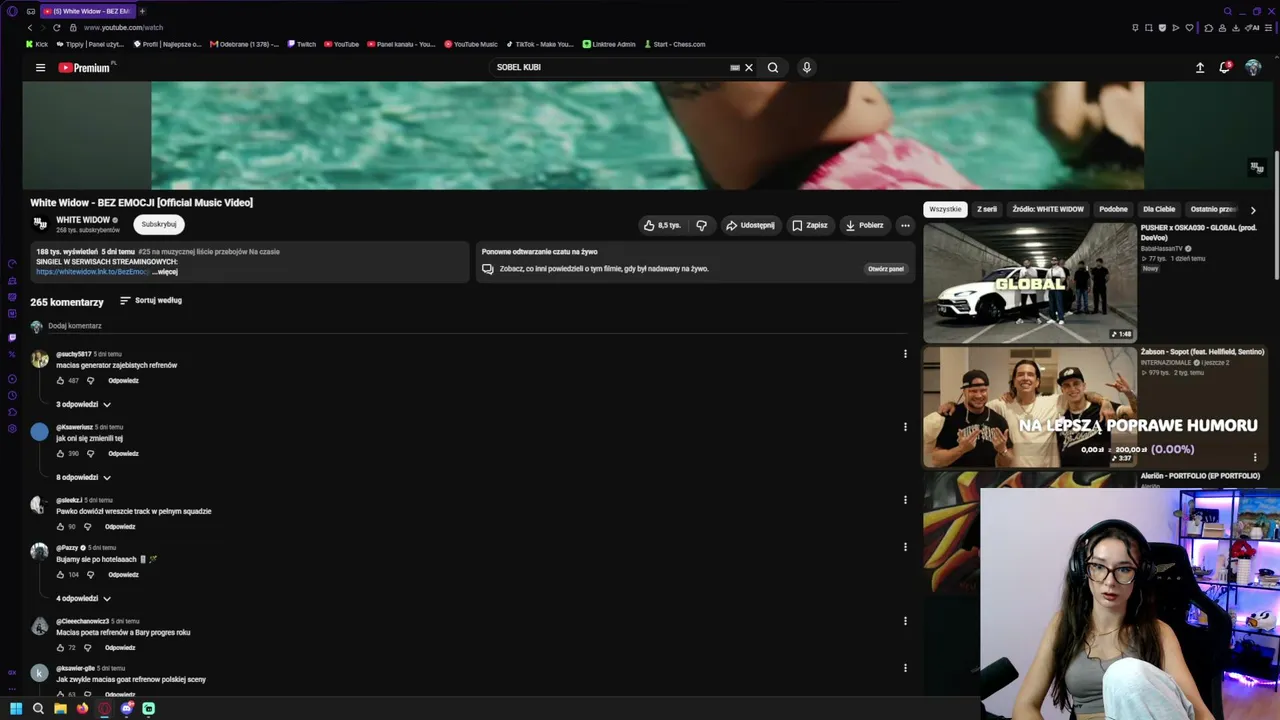Click the Udostępnij share button
Viewport: 1280px width, 720px height.
click(x=750, y=225)
